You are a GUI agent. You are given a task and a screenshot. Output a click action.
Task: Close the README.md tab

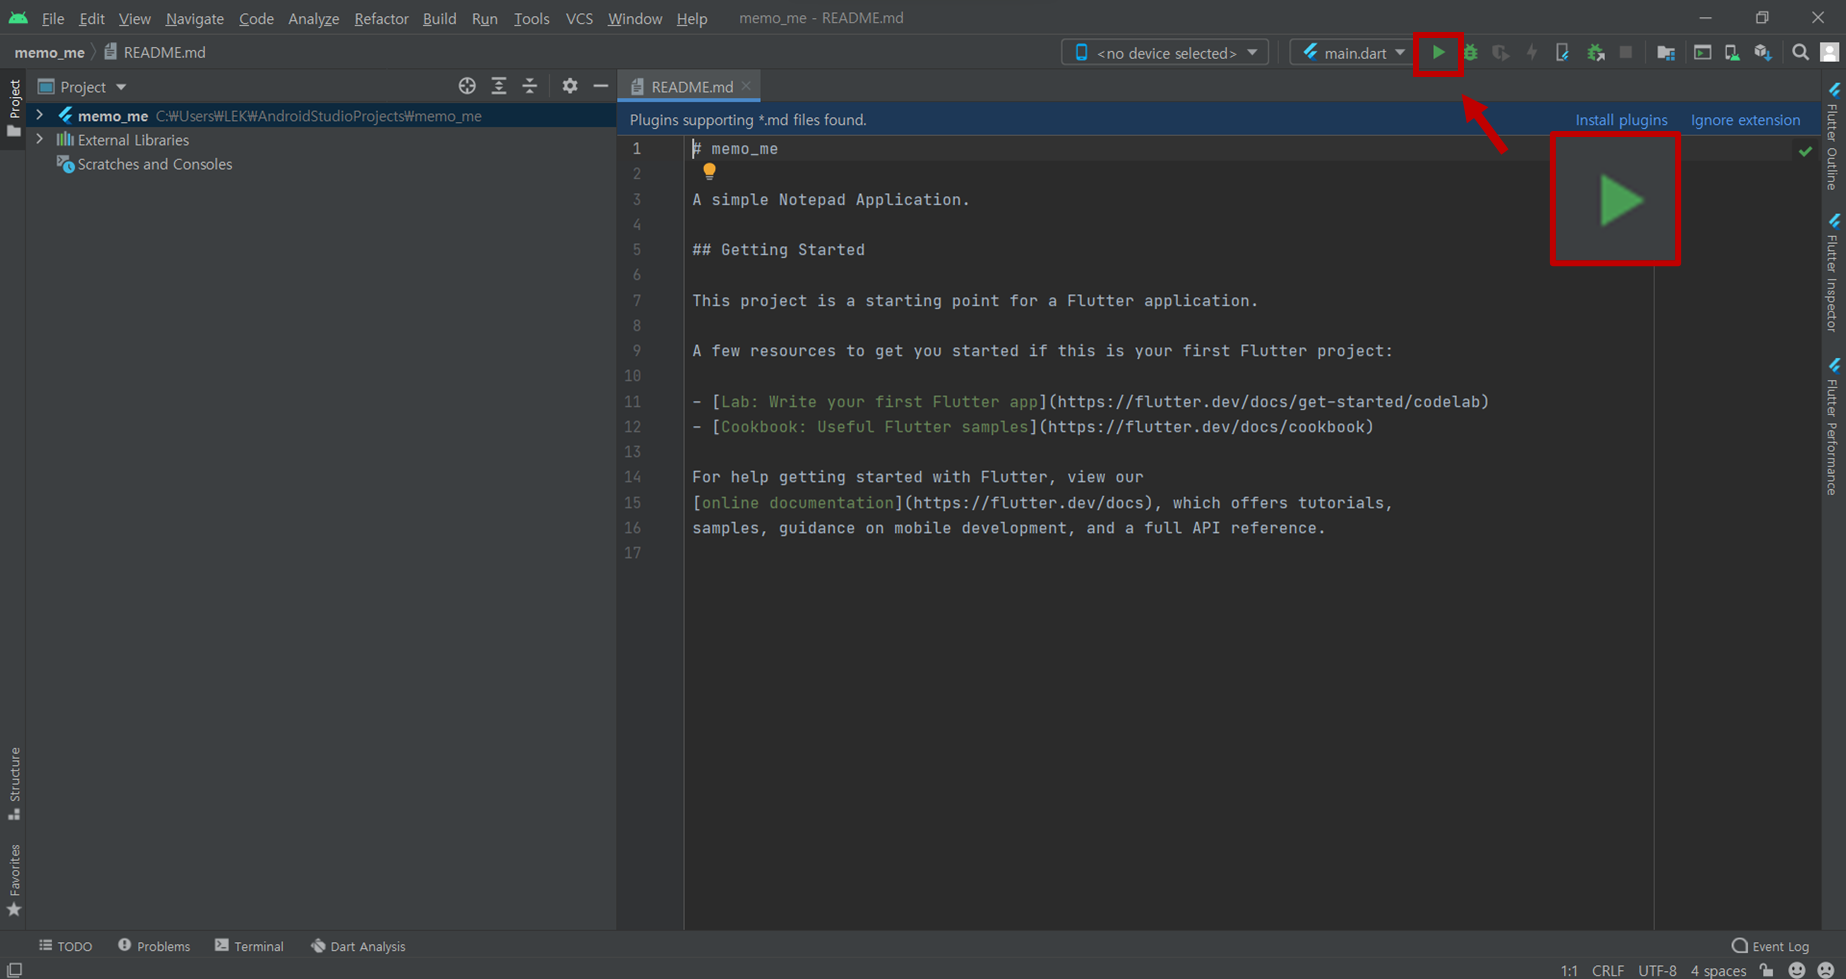click(746, 86)
